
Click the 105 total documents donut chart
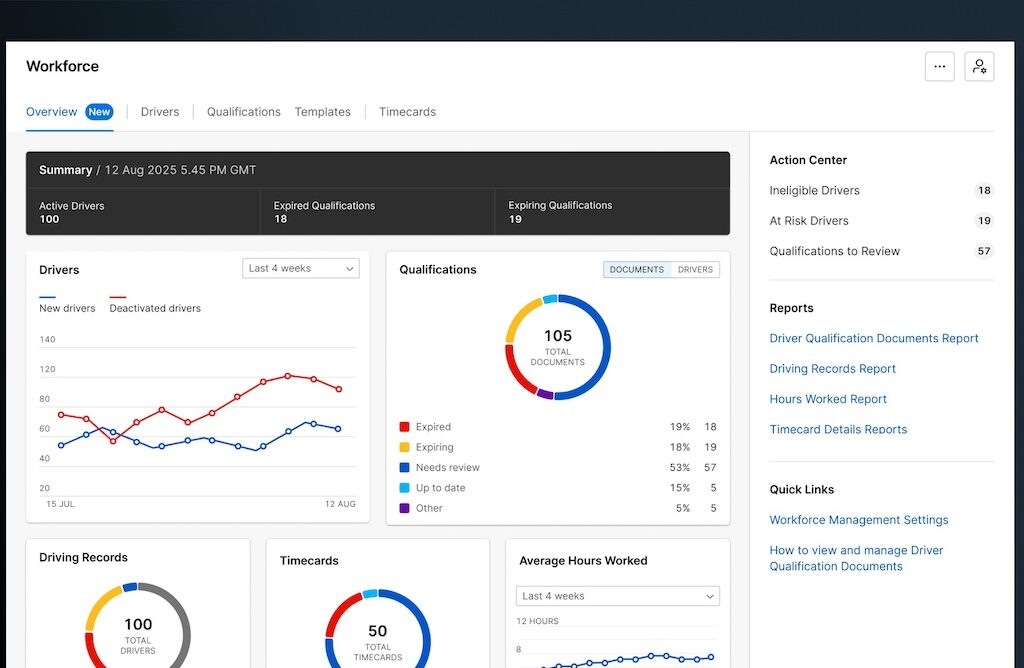point(558,347)
